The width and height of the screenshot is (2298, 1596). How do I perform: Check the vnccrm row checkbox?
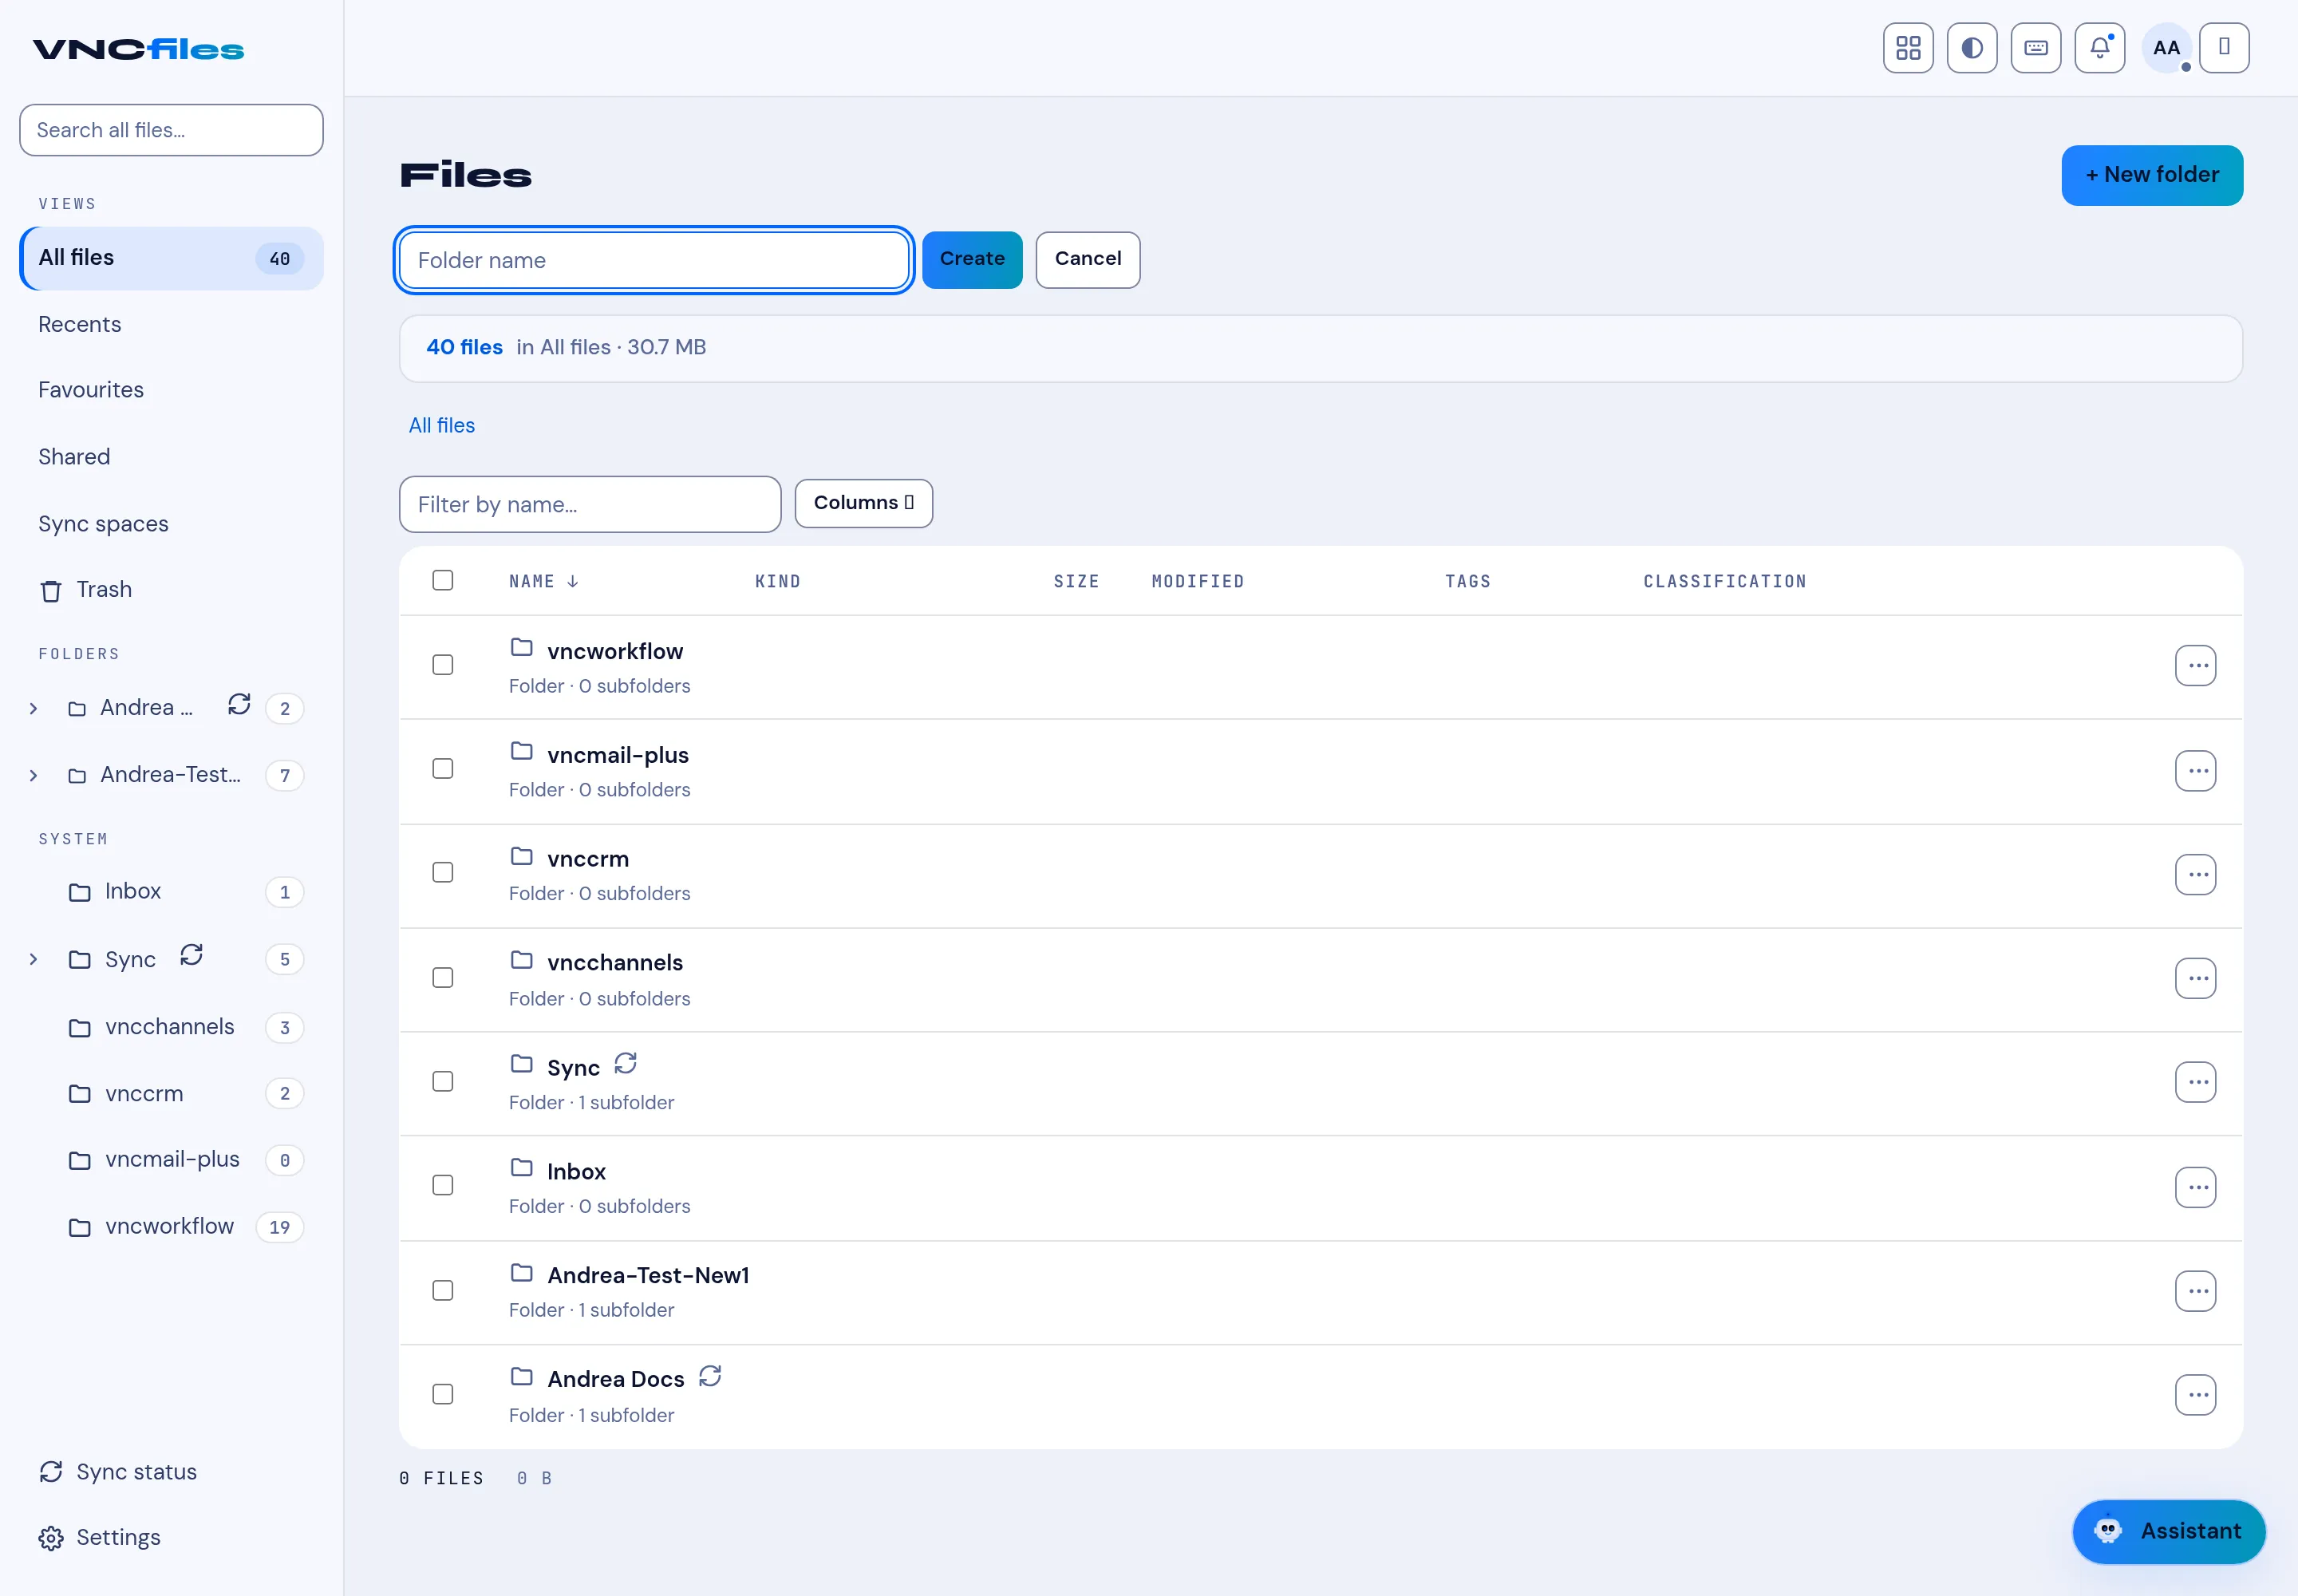[443, 873]
